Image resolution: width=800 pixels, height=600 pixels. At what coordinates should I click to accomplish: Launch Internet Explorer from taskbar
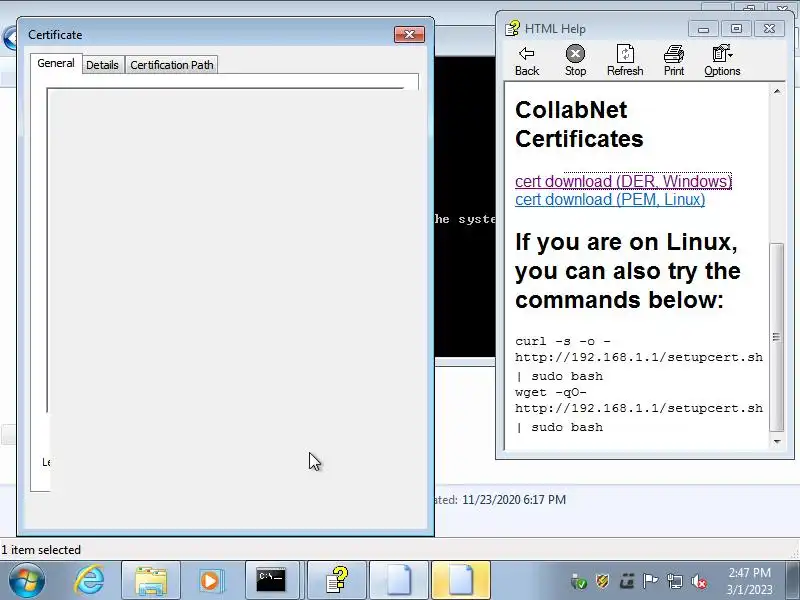tap(89, 581)
